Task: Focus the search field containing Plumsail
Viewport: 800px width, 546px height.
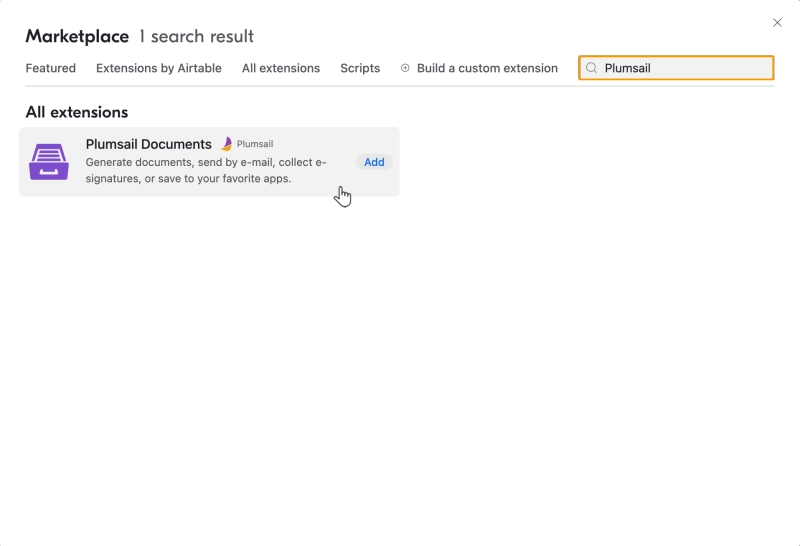Action: pos(676,68)
